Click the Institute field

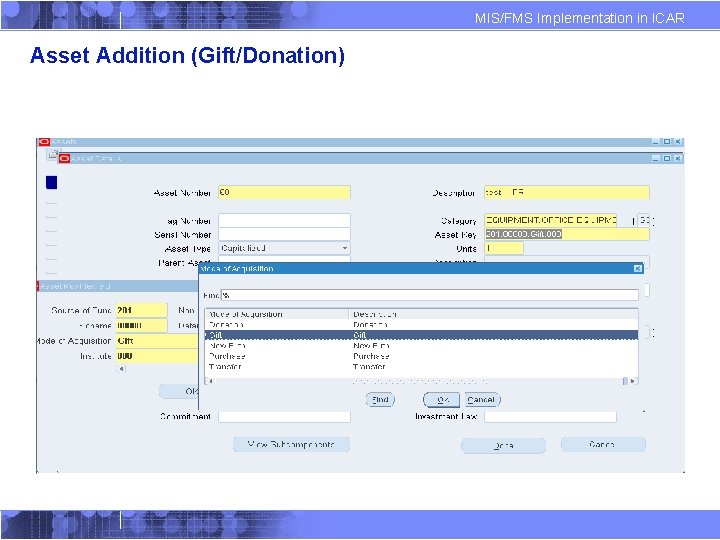coord(157,356)
